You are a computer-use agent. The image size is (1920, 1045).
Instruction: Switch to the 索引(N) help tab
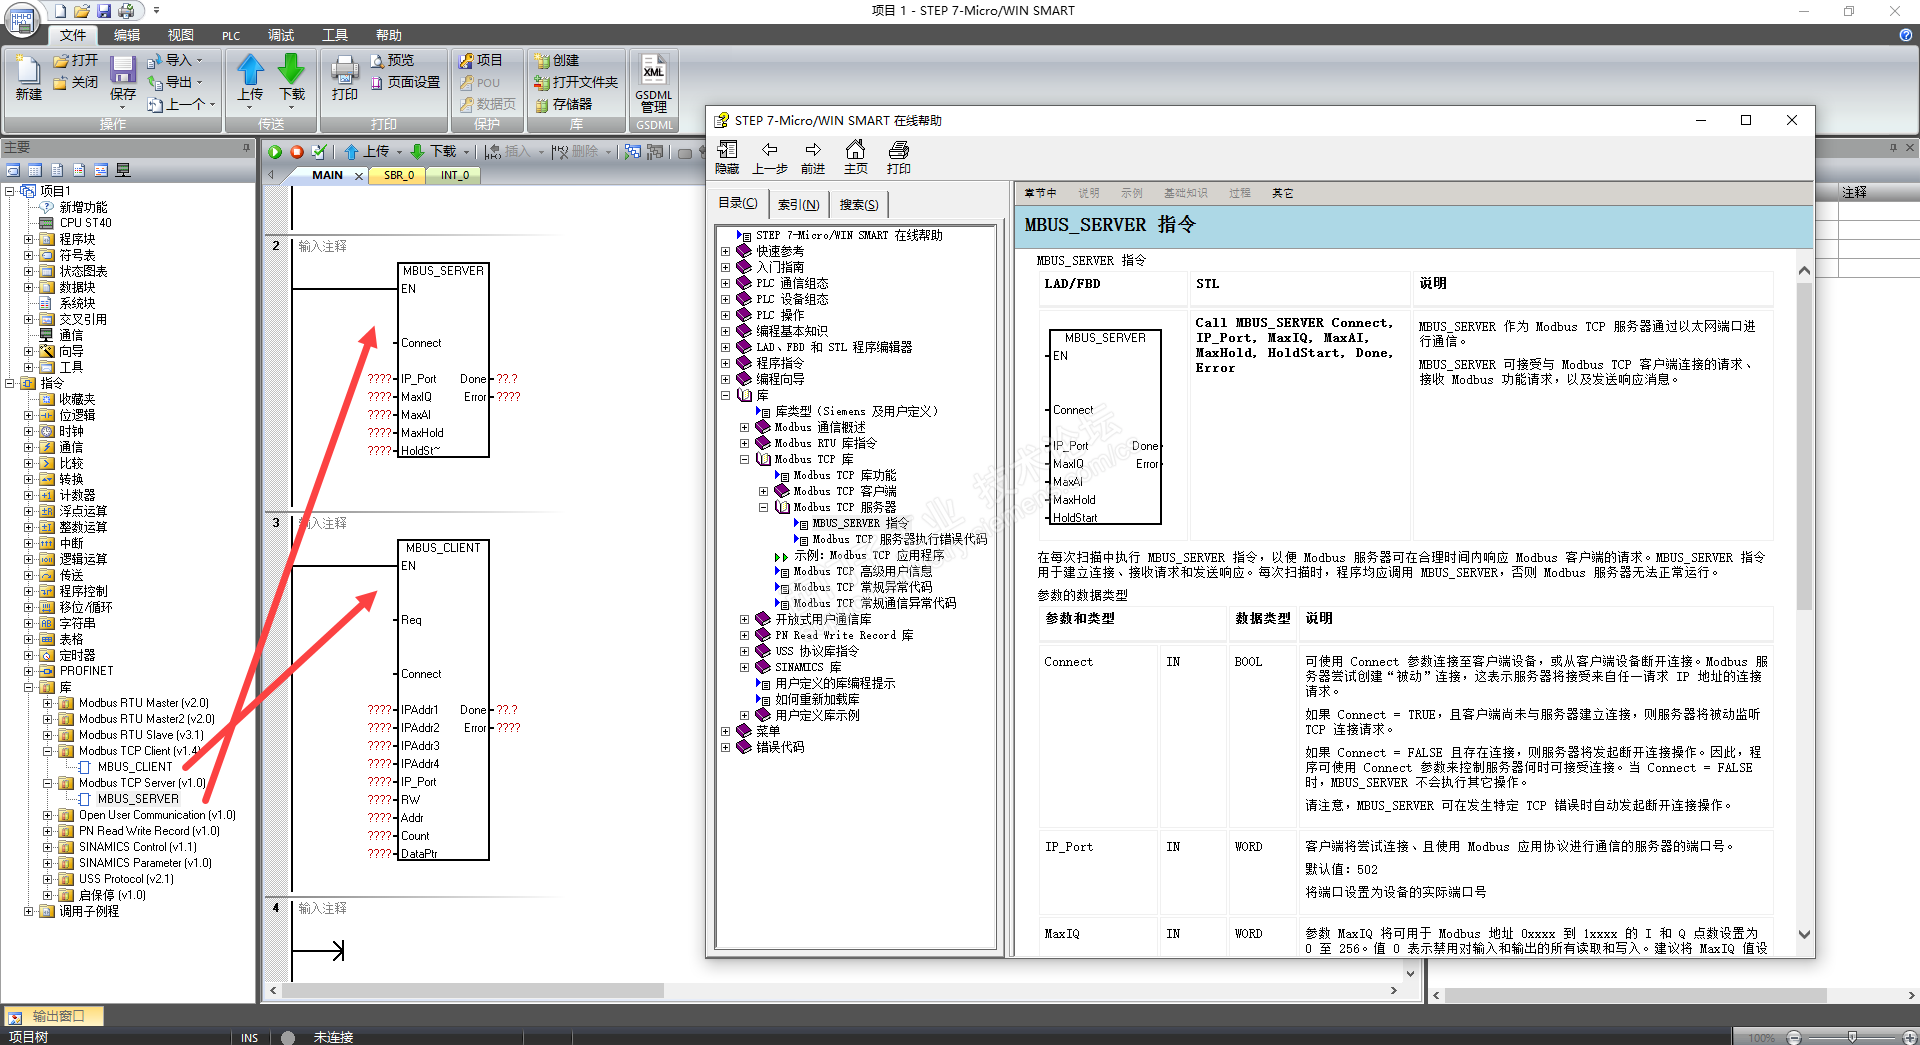tap(798, 205)
